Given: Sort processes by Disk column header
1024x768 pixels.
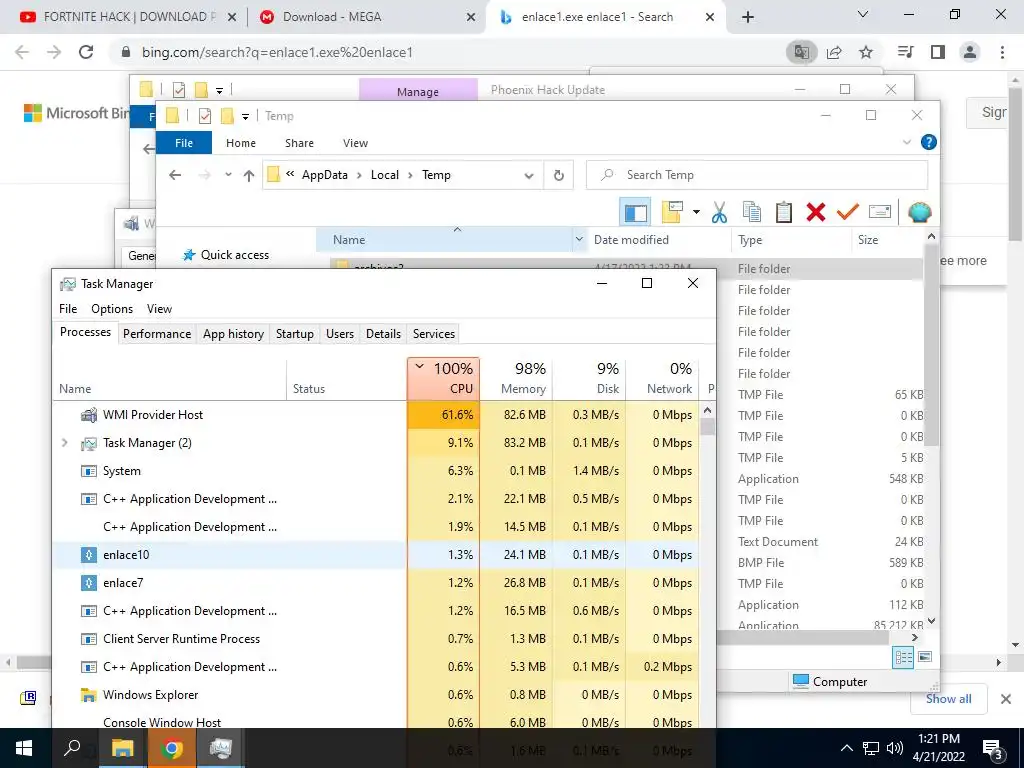Looking at the screenshot, I should coord(589,378).
